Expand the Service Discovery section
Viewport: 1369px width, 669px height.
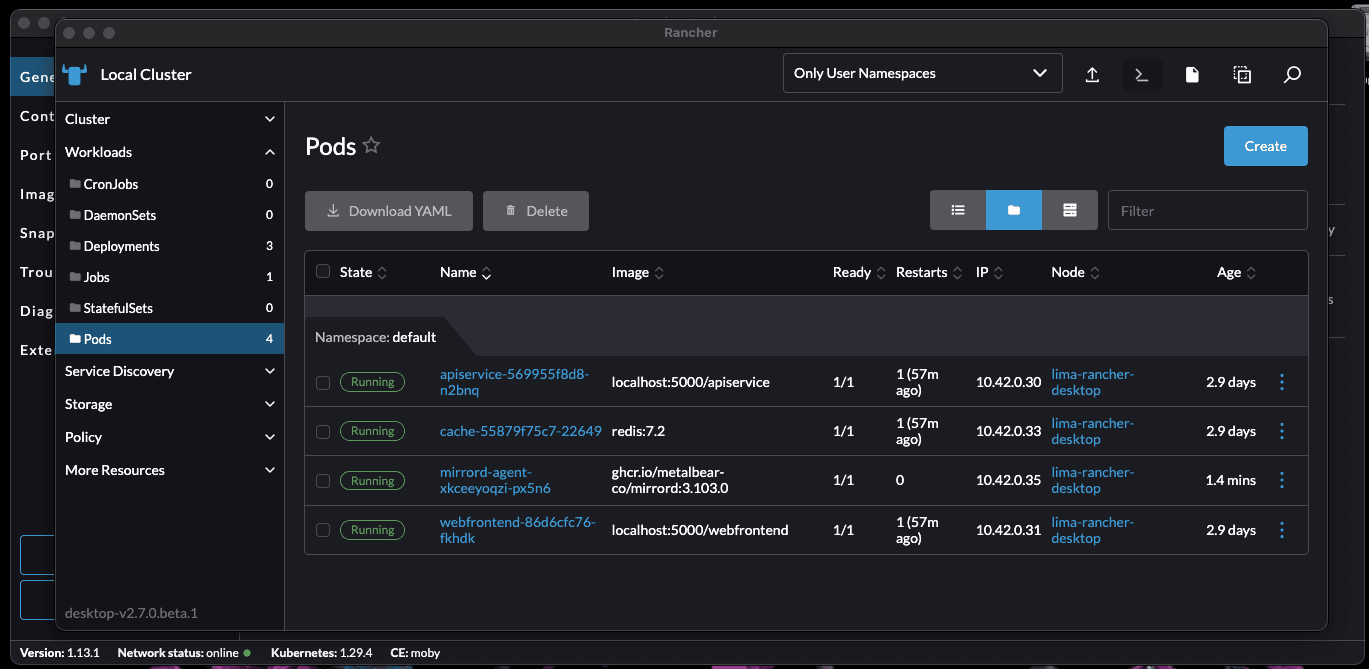[x=170, y=371]
